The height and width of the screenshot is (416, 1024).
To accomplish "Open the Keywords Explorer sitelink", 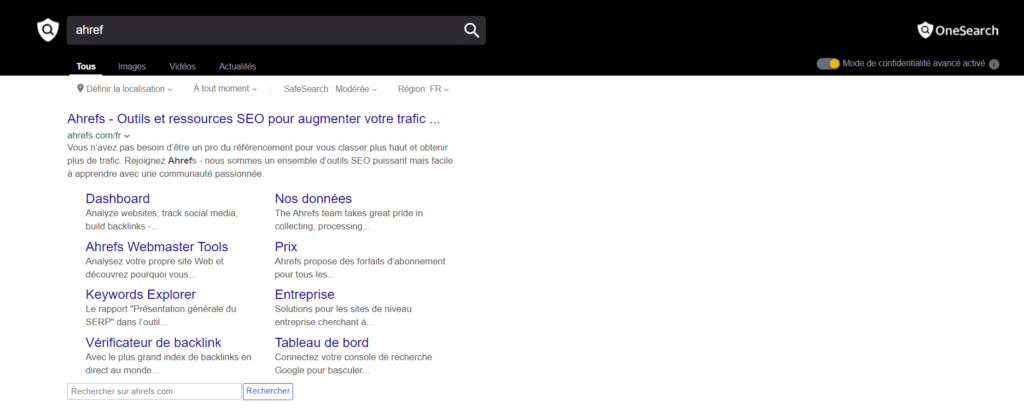I will tap(140, 294).
